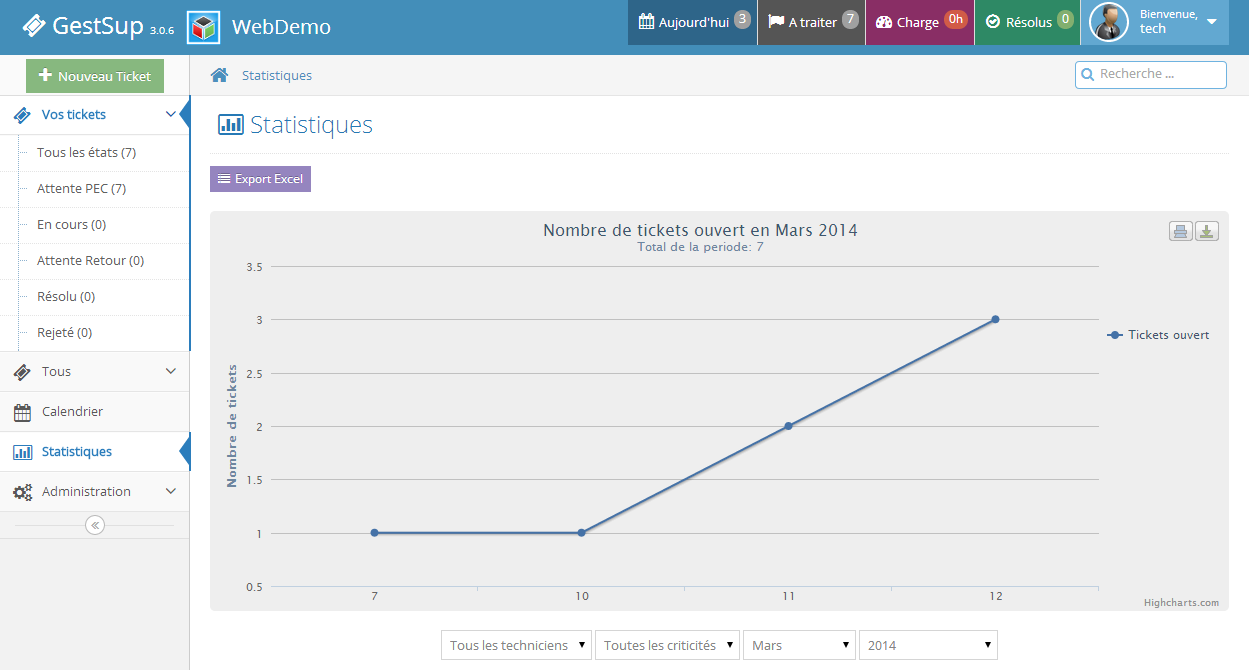Collapse the sidebar with double-arrow icon

95,525
